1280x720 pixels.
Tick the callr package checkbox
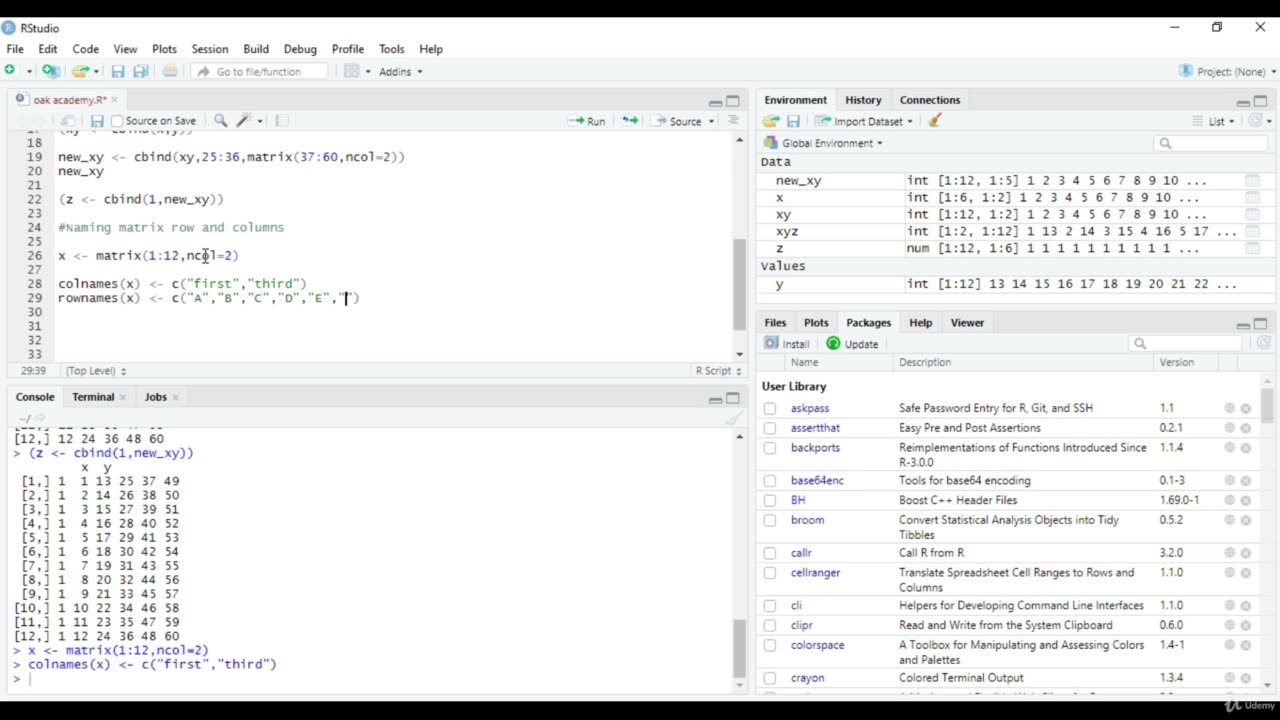pyautogui.click(x=770, y=553)
